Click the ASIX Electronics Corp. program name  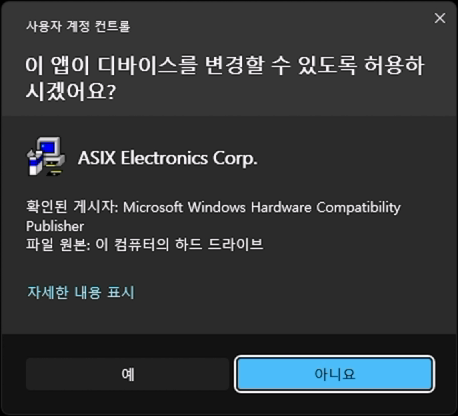click(x=168, y=158)
